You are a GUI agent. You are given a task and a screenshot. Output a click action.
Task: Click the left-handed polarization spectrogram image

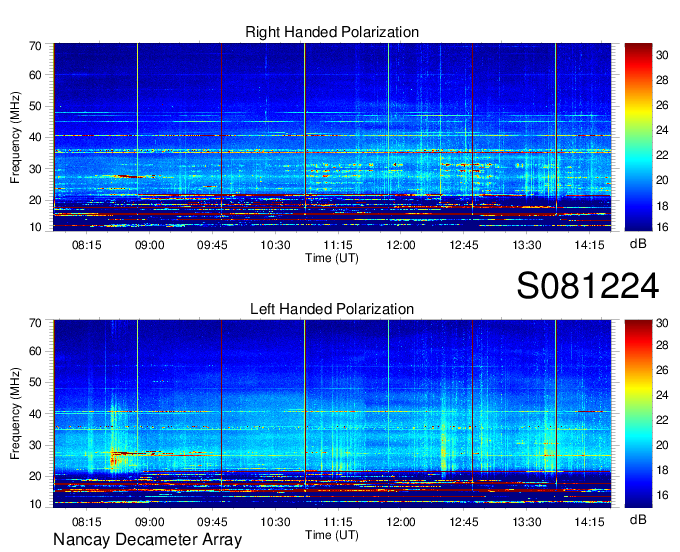(332, 414)
